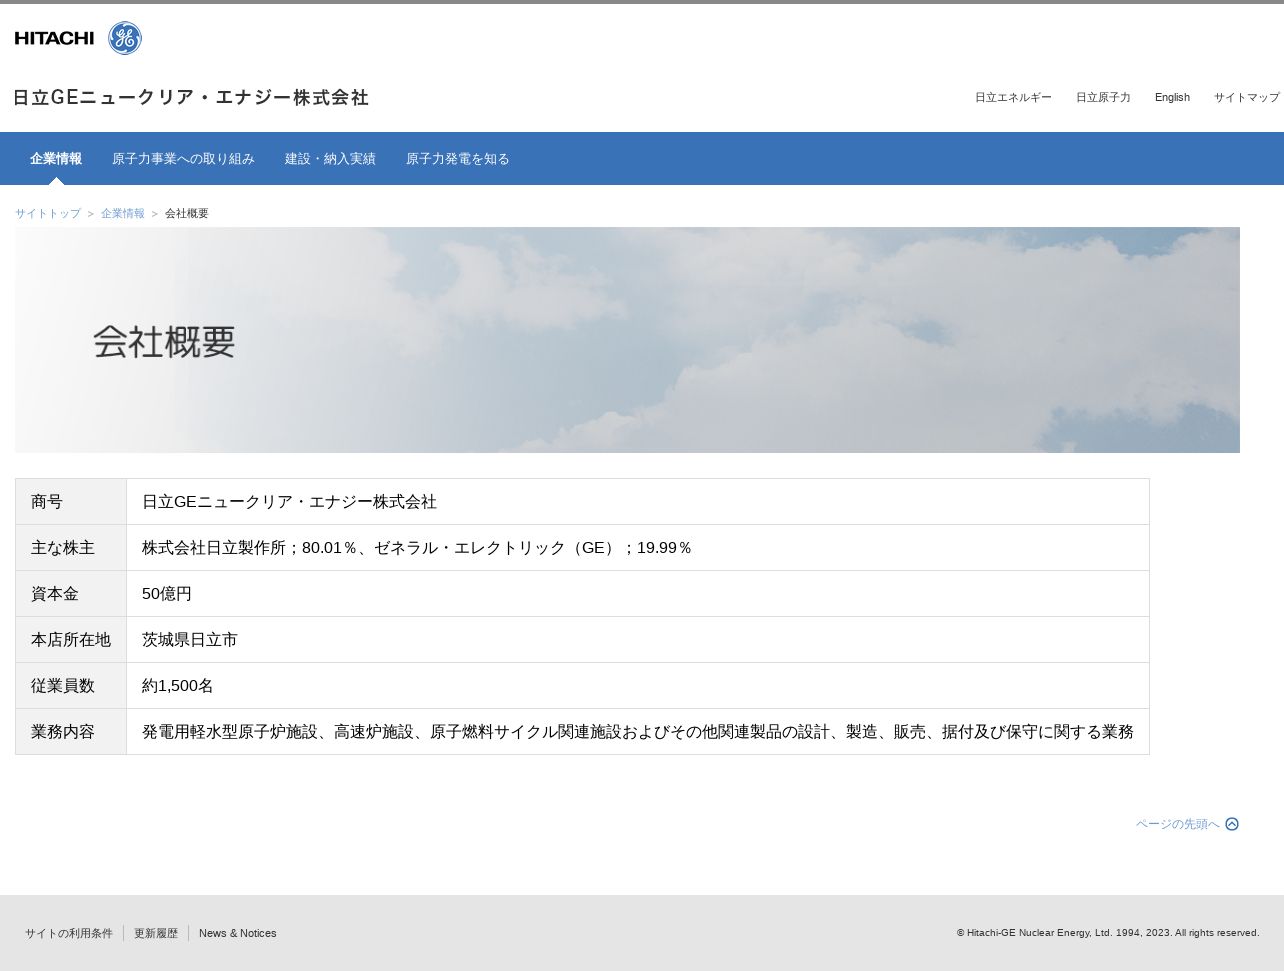
Task: Click the Hitachi-GE Nuclear Energy copyright notice
Action: [x=1108, y=933]
